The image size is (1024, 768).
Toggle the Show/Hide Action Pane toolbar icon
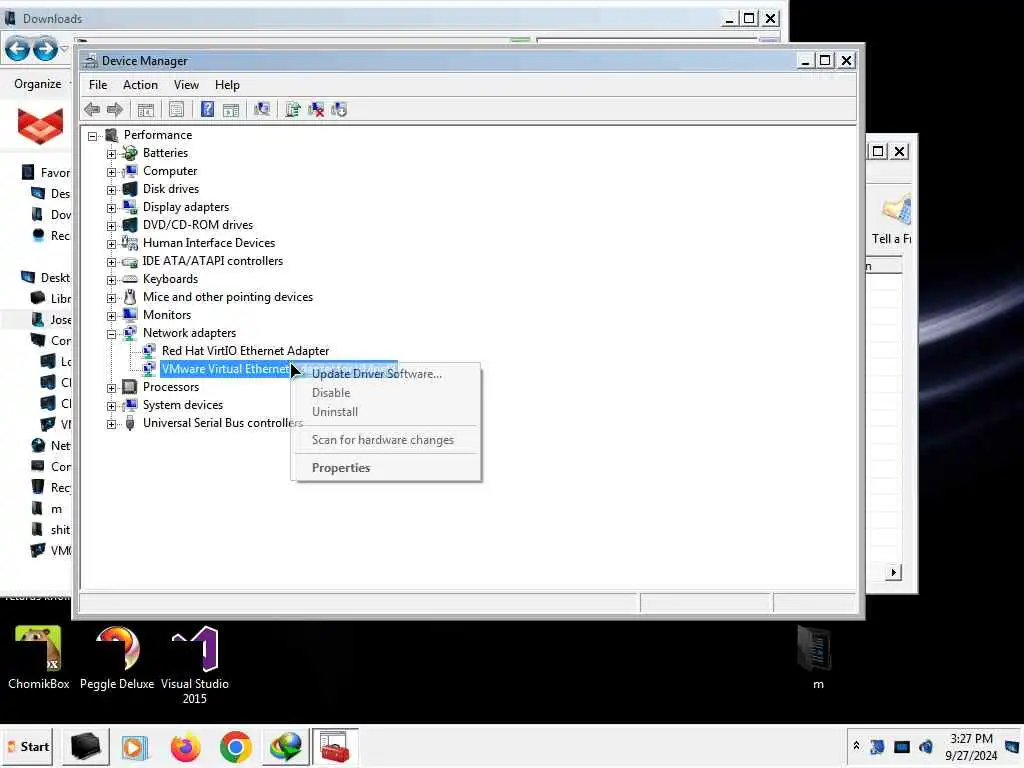click(231, 110)
